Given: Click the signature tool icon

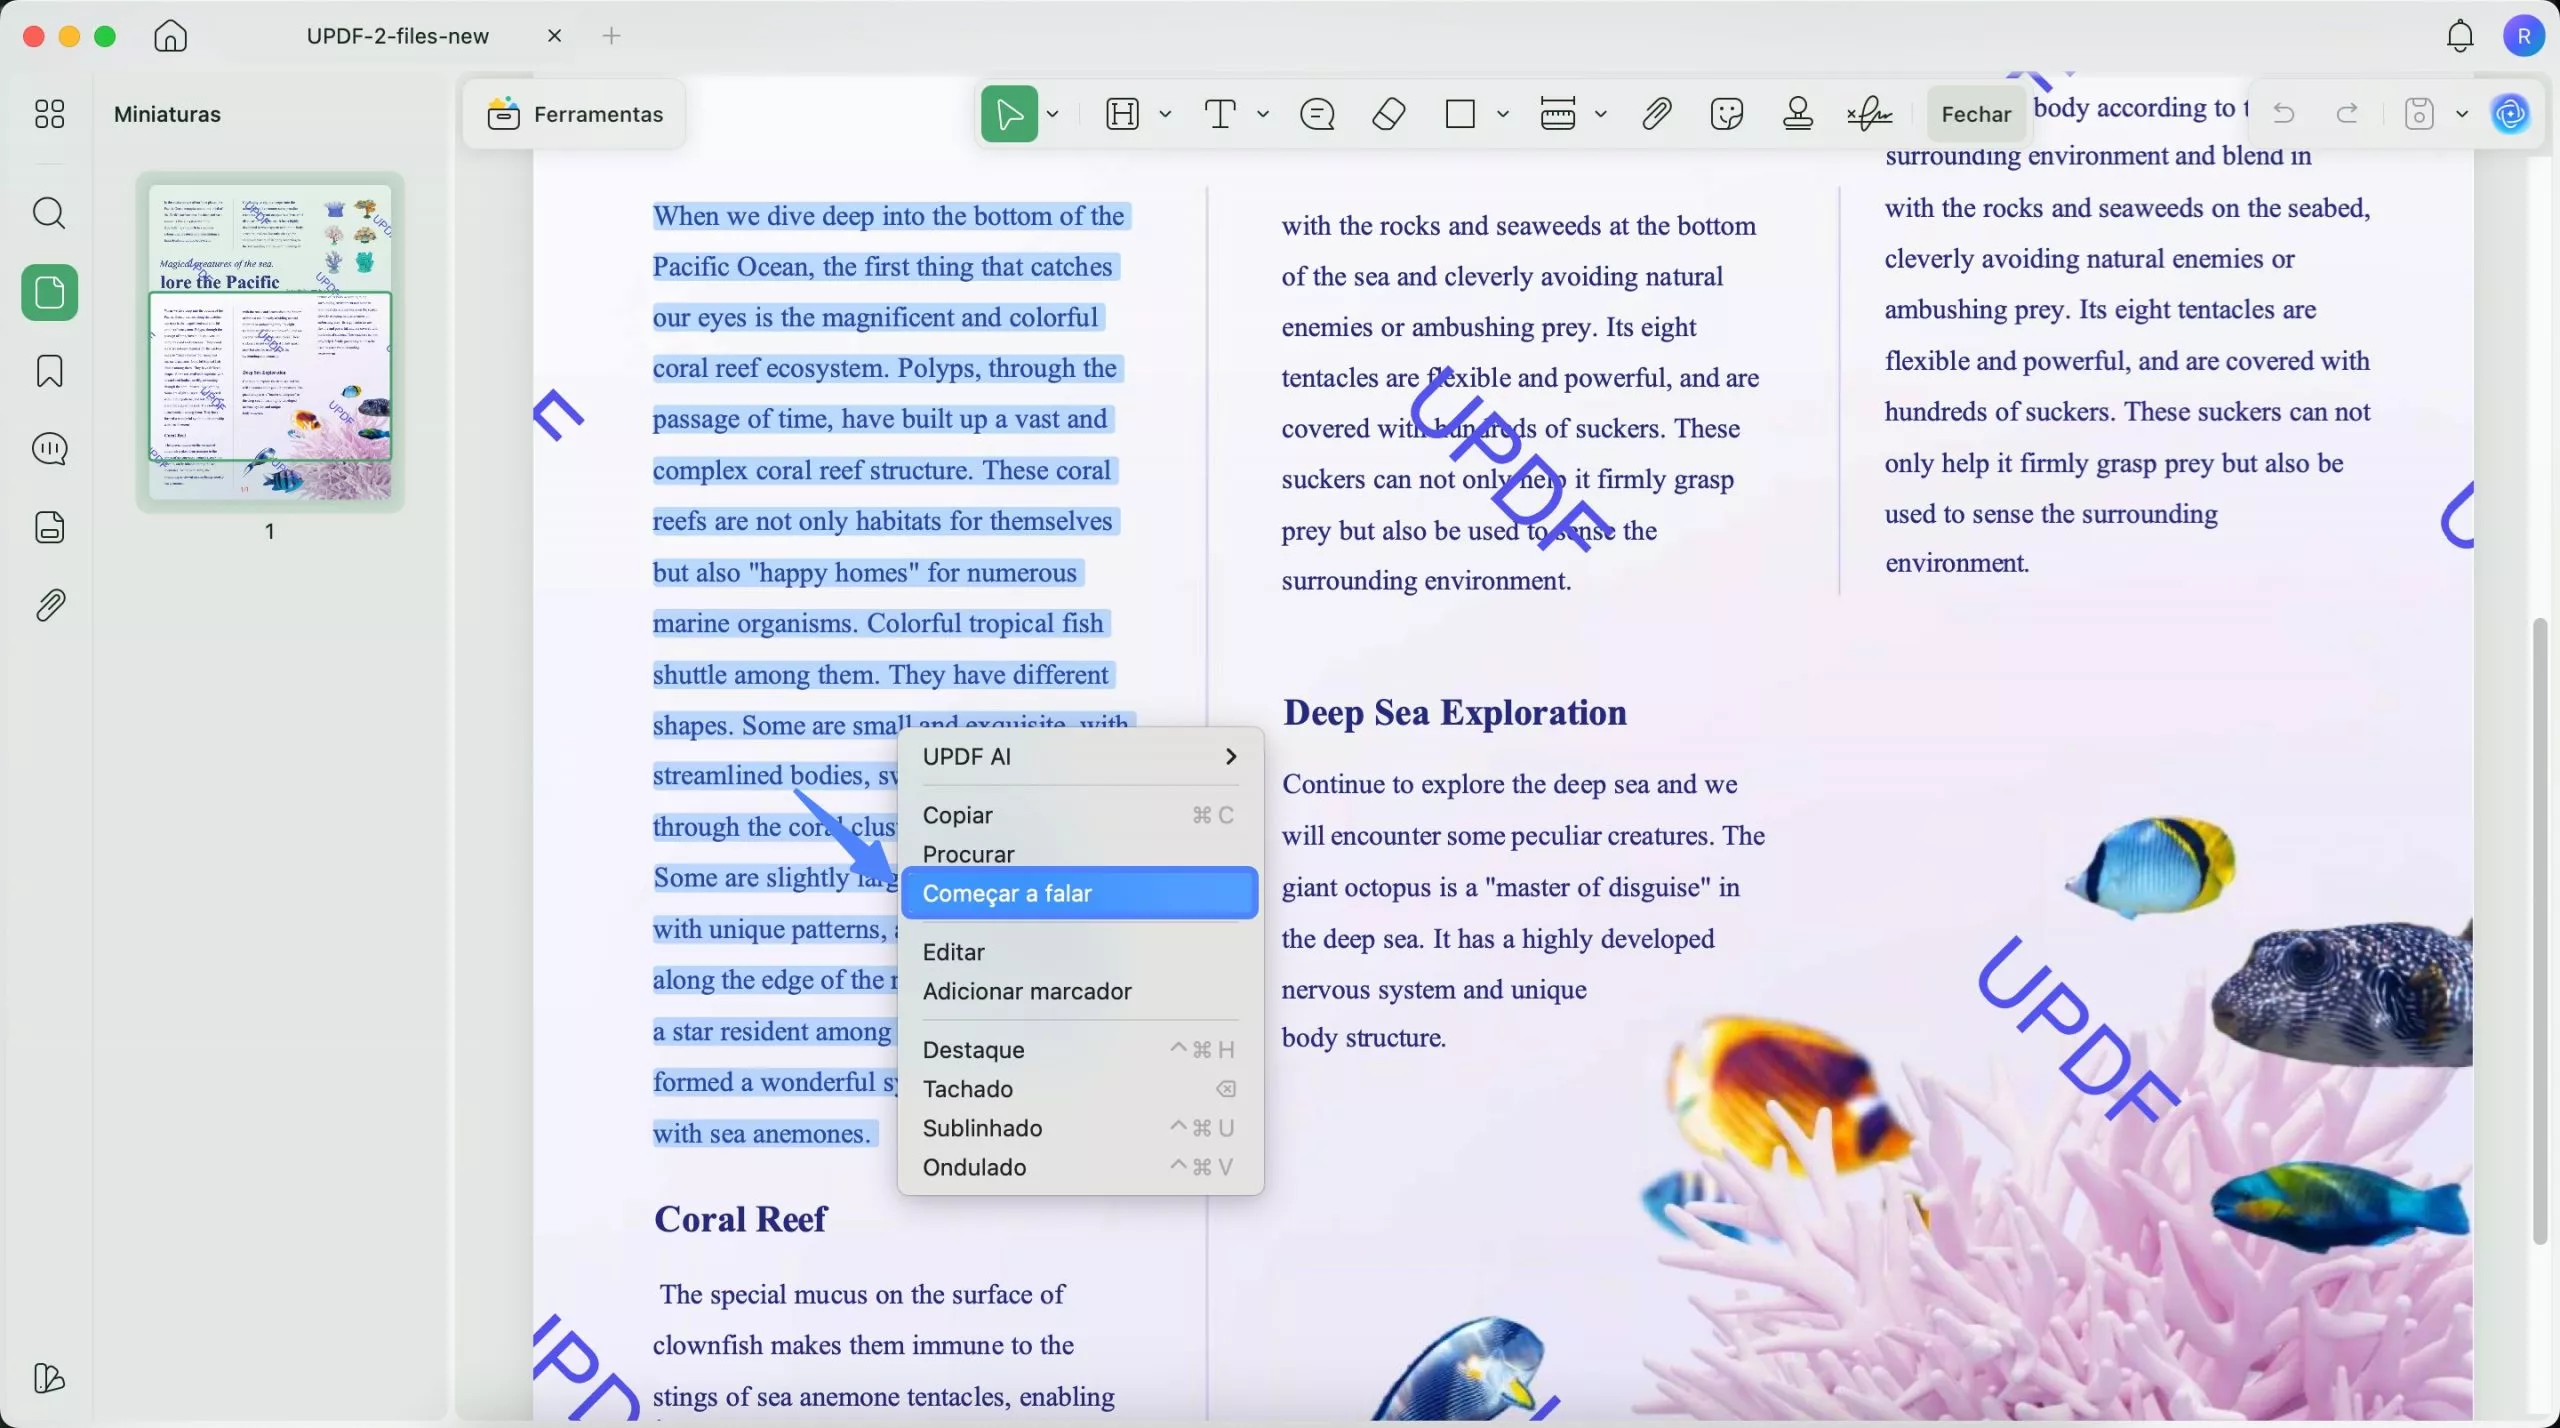Looking at the screenshot, I should tap(1868, 113).
